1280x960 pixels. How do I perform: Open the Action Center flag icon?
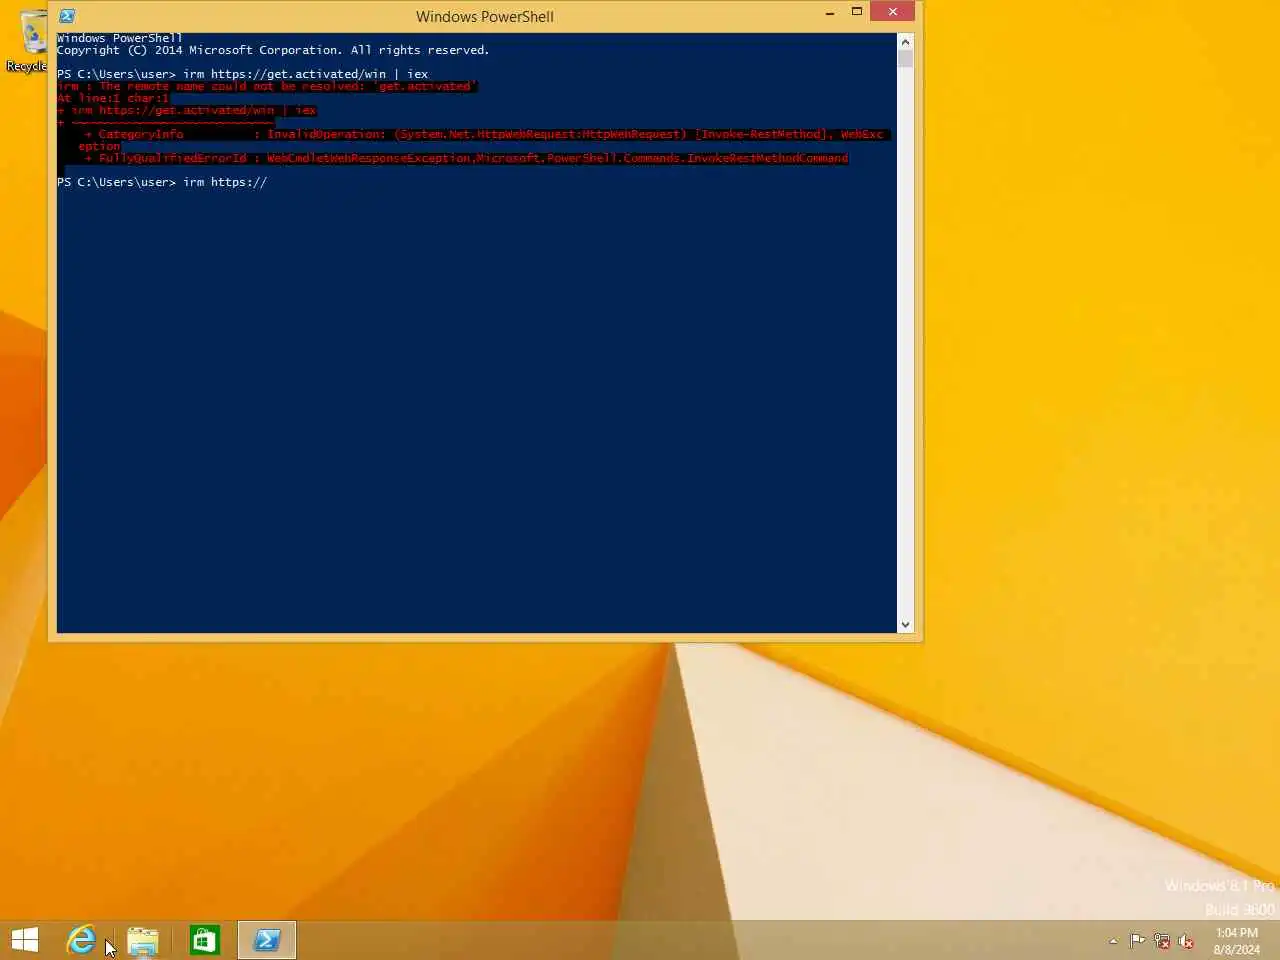[x=1137, y=941]
